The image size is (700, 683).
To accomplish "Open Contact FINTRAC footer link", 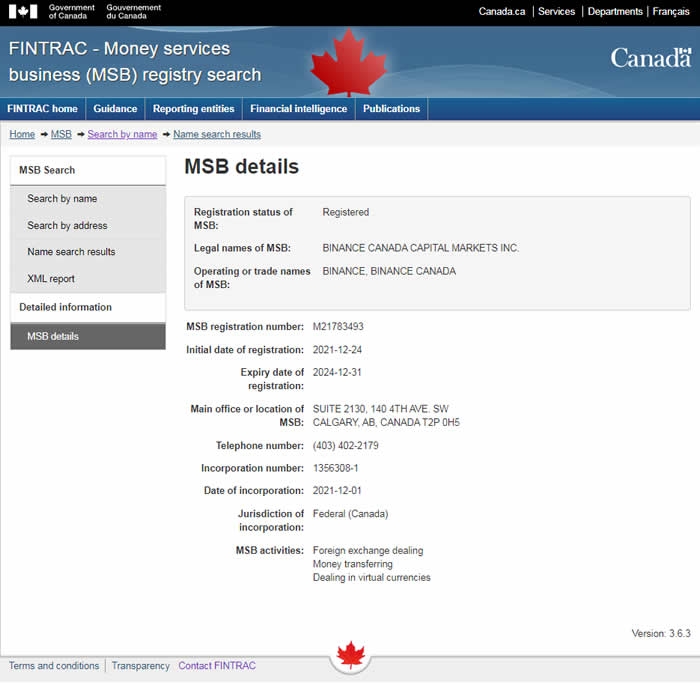I will 217,666.
